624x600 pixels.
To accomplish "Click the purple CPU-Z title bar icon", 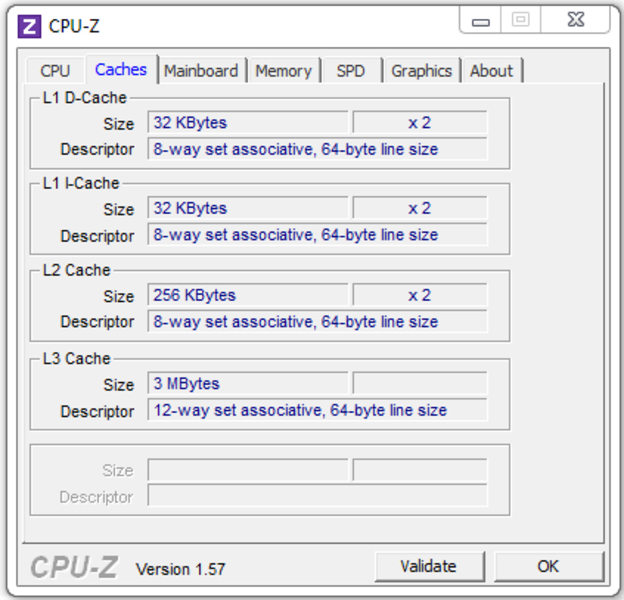I will pyautogui.click(x=29, y=27).
